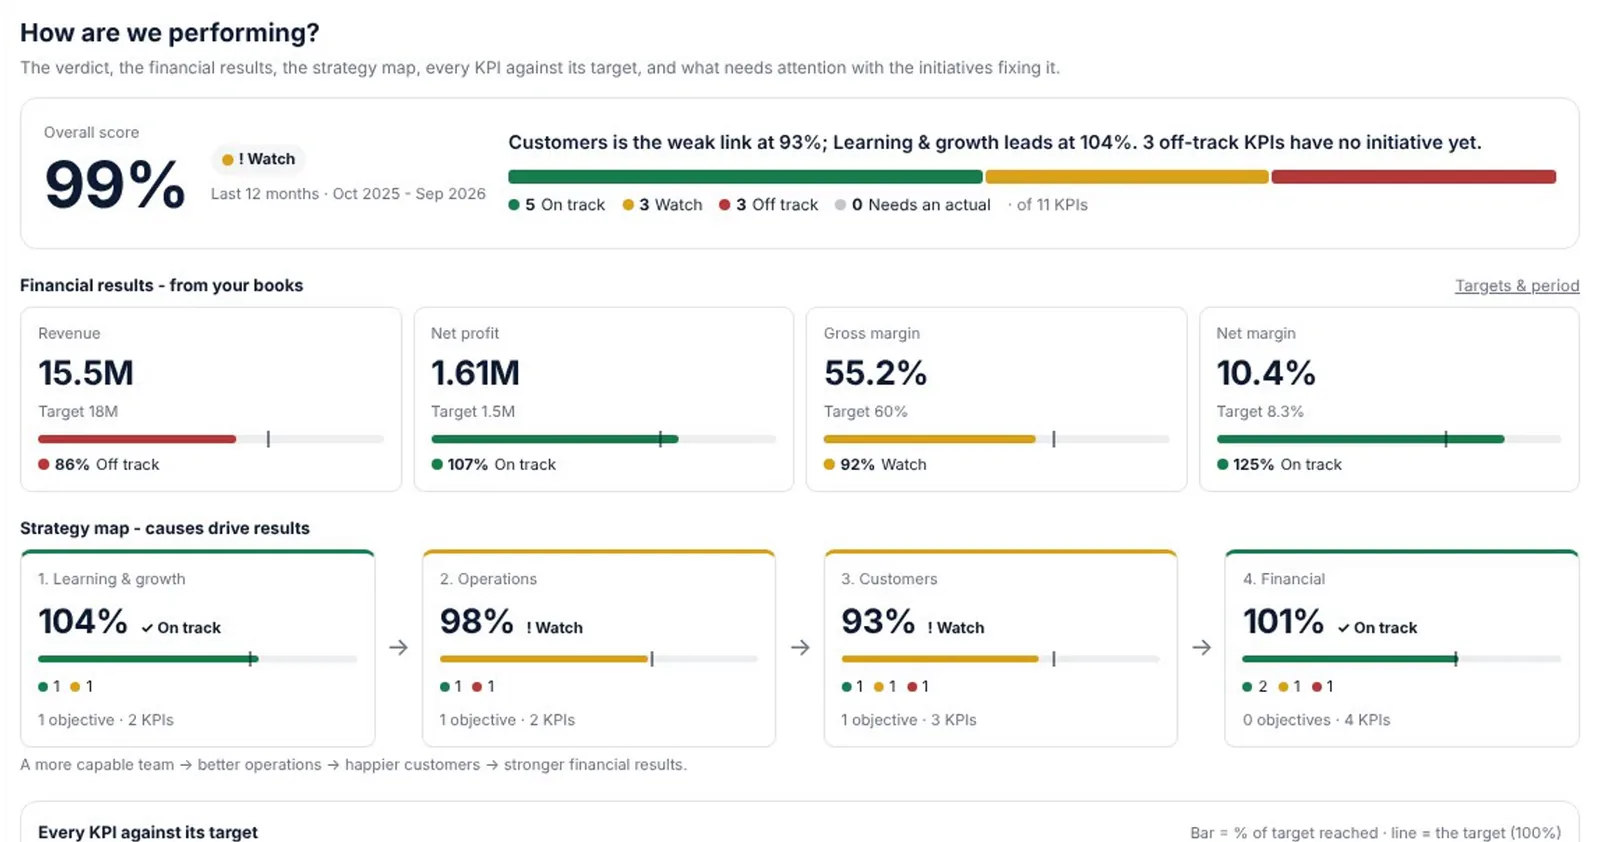
Task: Click the "Target 18M" label under Revenue
Action: [x=78, y=412]
